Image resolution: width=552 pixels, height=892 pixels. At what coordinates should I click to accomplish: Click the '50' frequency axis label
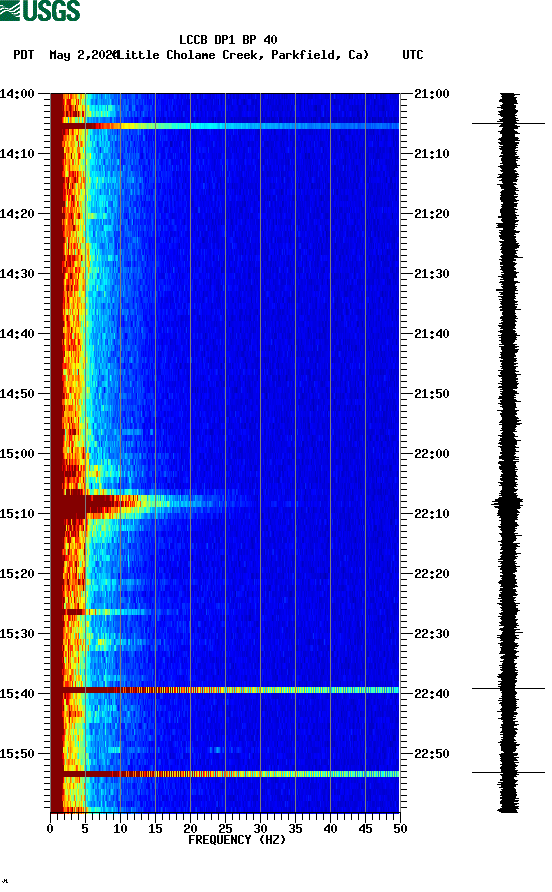400,829
